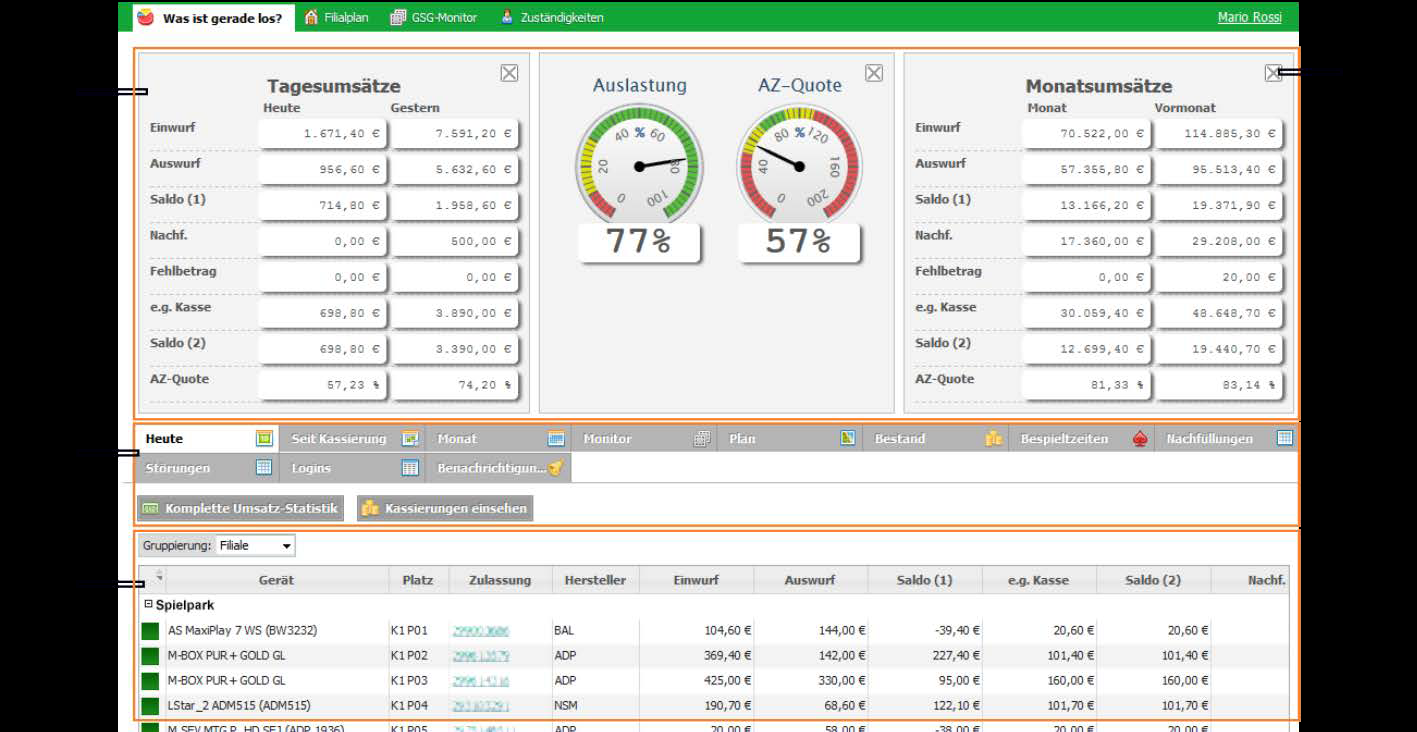Open Mario Rossi user link
Image resolution: width=1417 pixels, height=732 pixels.
[x=1249, y=17]
